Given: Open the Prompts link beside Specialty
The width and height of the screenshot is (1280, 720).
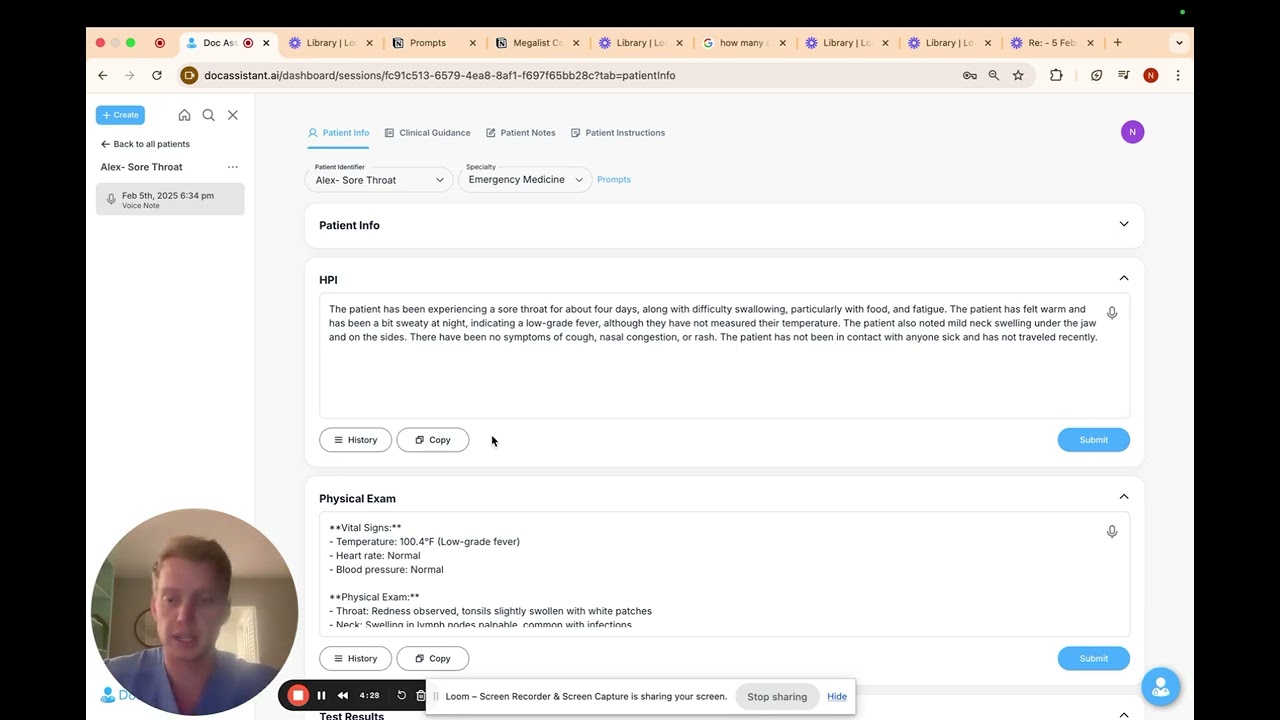Looking at the screenshot, I should [614, 179].
